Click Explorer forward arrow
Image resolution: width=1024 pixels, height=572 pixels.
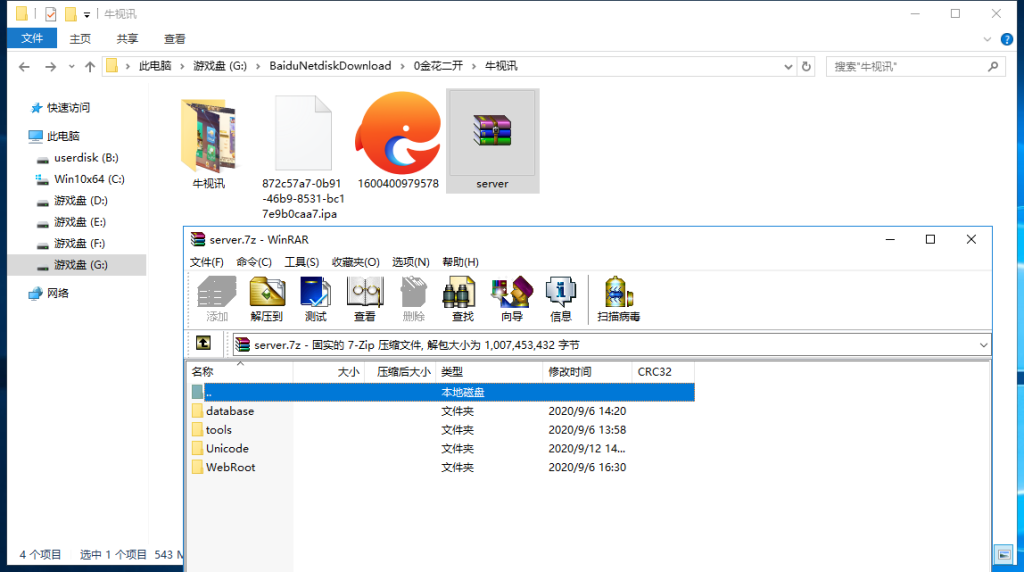click(x=50, y=67)
